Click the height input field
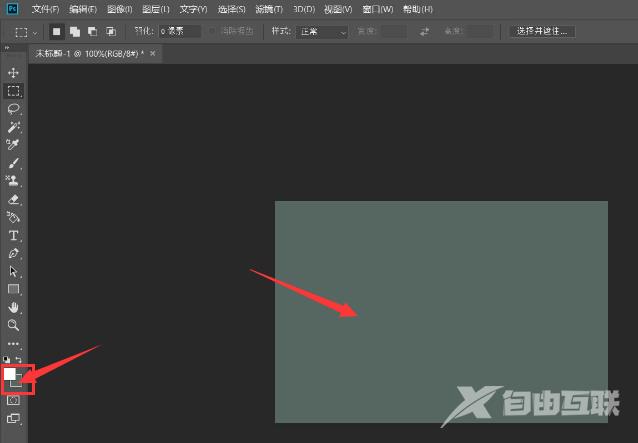Screen dimensions: 638x443 click(478, 31)
